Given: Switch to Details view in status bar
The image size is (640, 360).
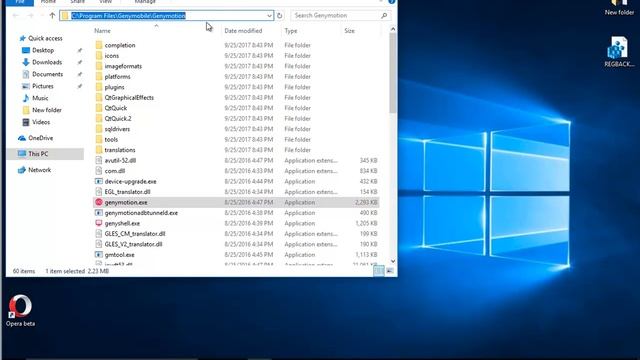Looking at the screenshot, I should [x=379, y=271].
